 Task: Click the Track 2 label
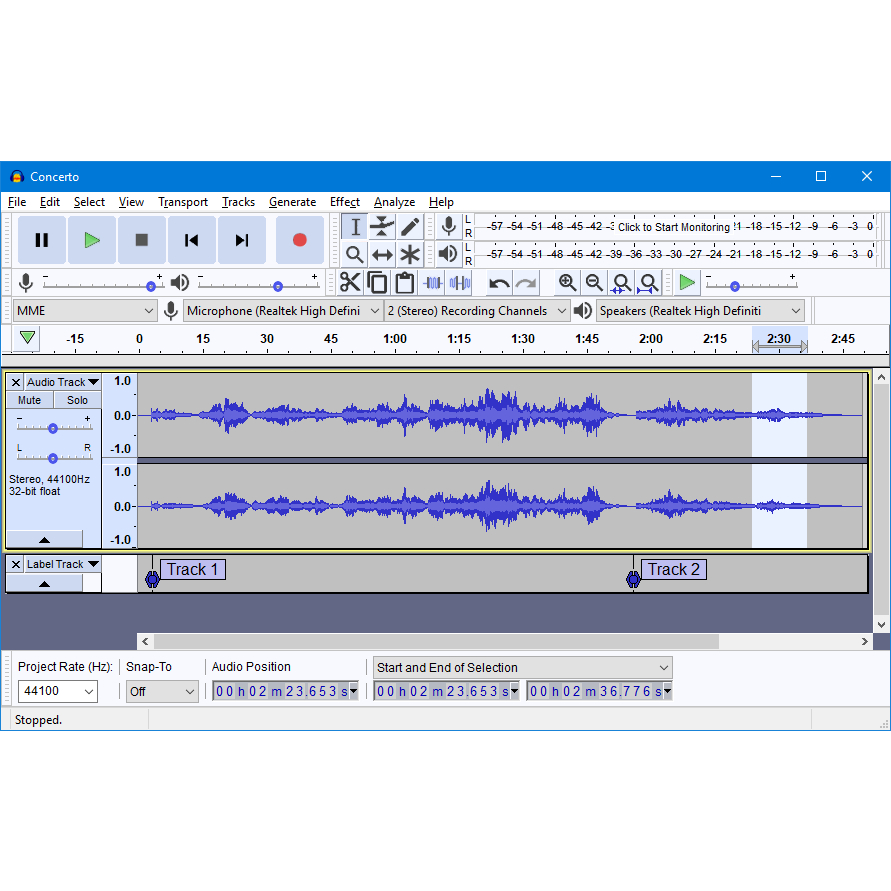[673, 570]
